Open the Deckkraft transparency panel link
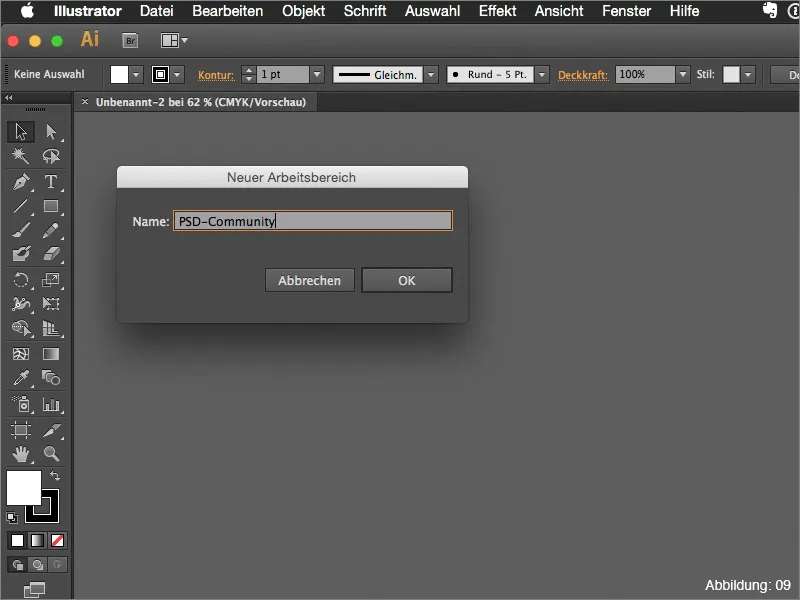 tap(583, 75)
